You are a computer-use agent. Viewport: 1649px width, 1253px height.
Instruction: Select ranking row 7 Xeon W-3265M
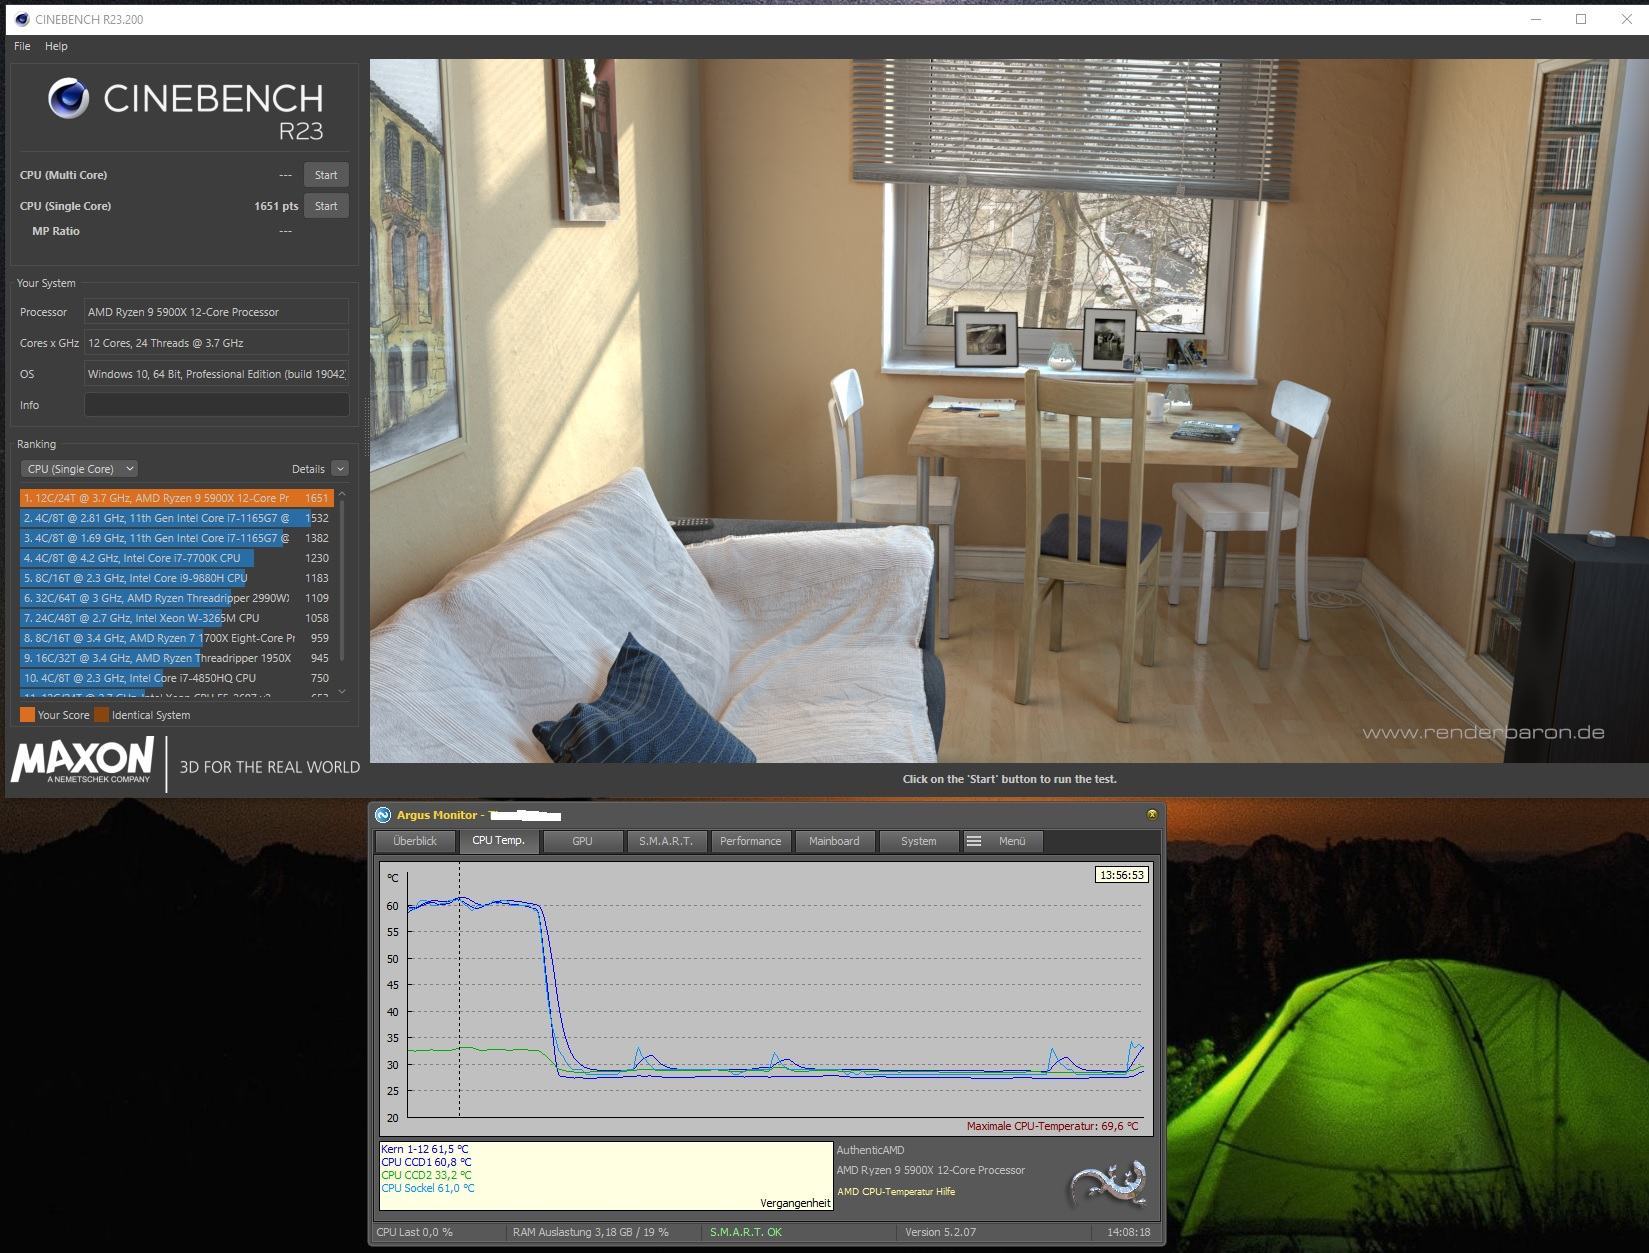point(176,618)
